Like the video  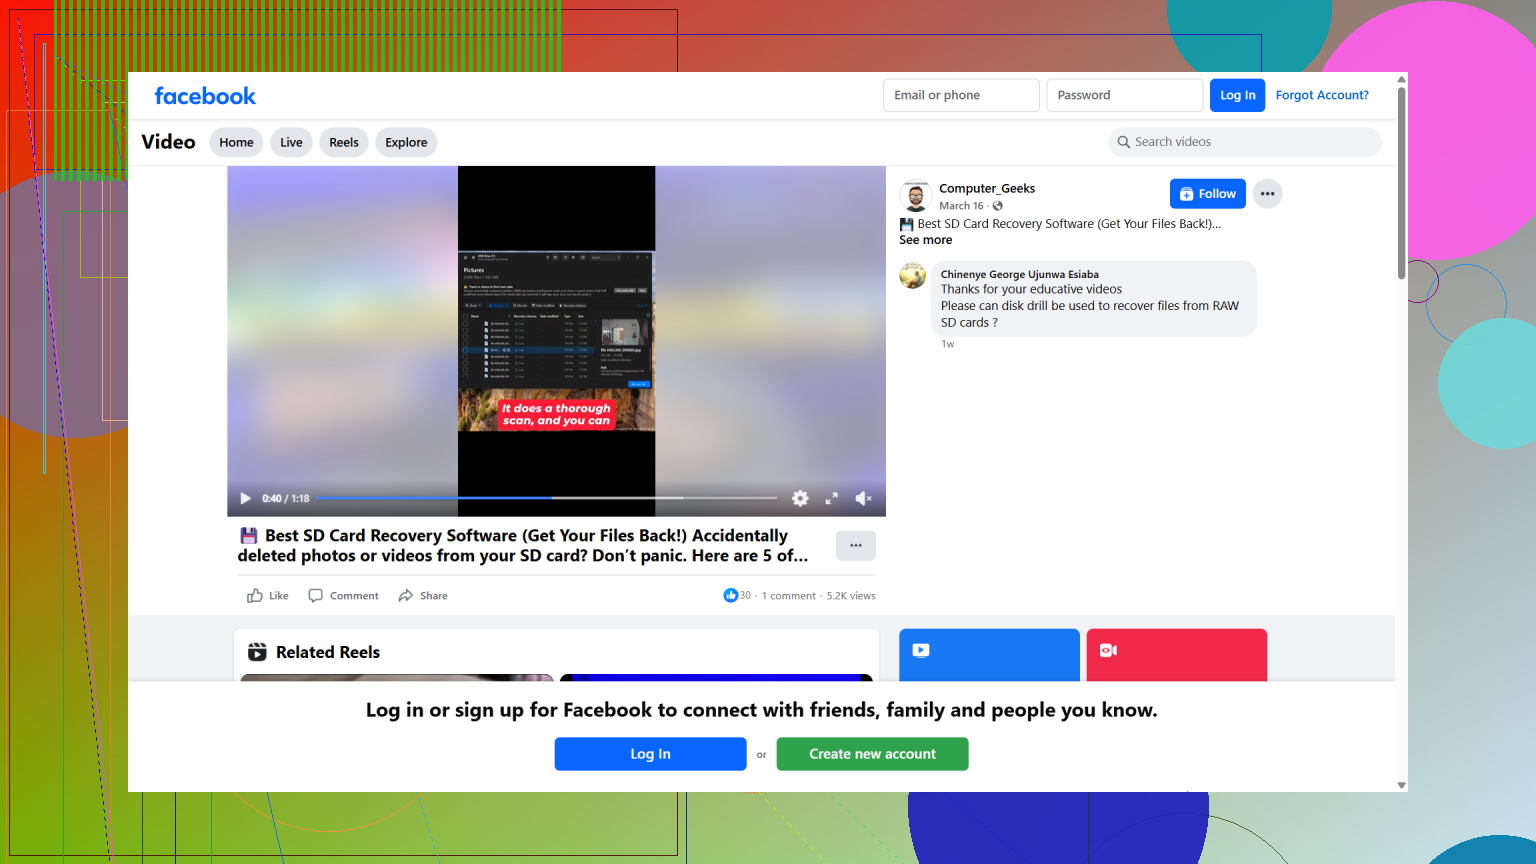point(267,596)
